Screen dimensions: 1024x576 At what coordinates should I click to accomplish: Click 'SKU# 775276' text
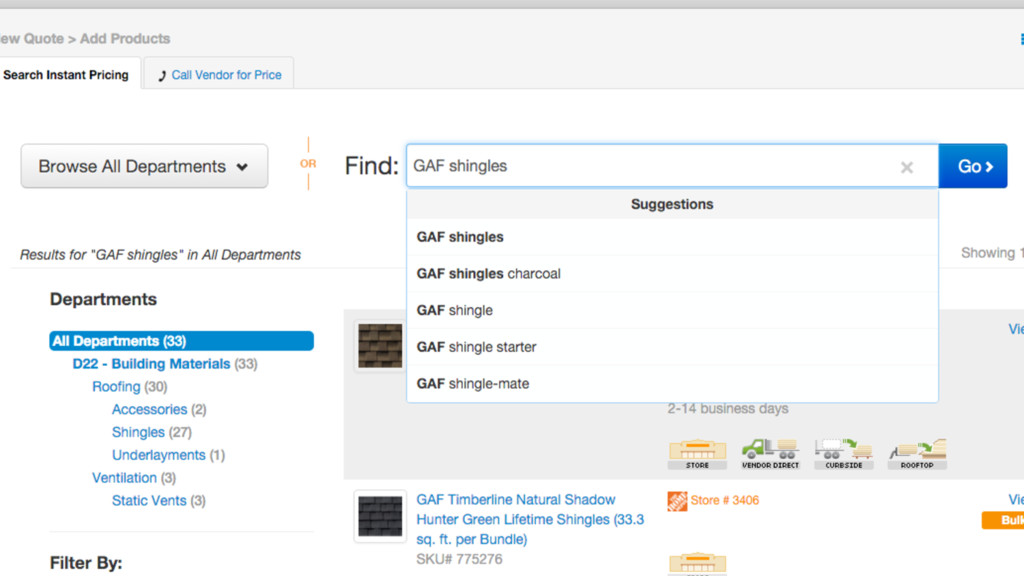459,559
